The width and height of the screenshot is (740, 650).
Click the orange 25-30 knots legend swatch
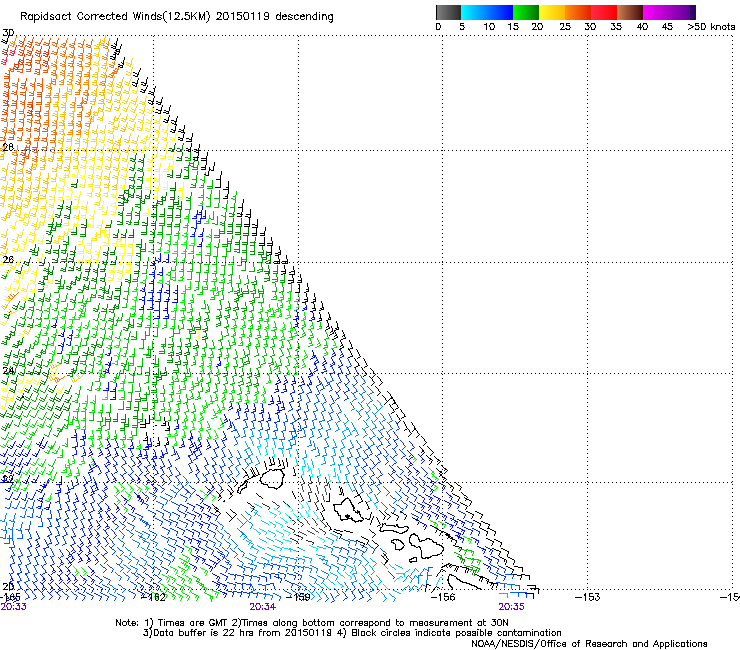(578, 12)
